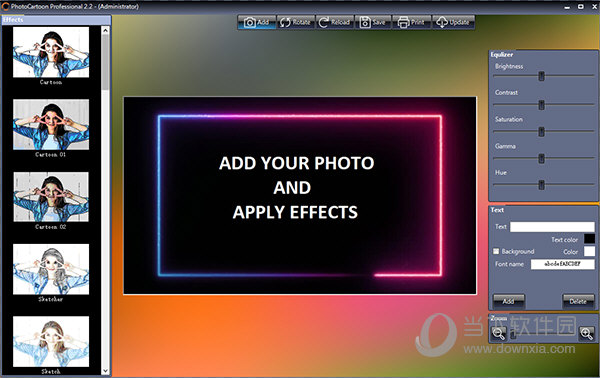Click the Add text button

tap(509, 301)
